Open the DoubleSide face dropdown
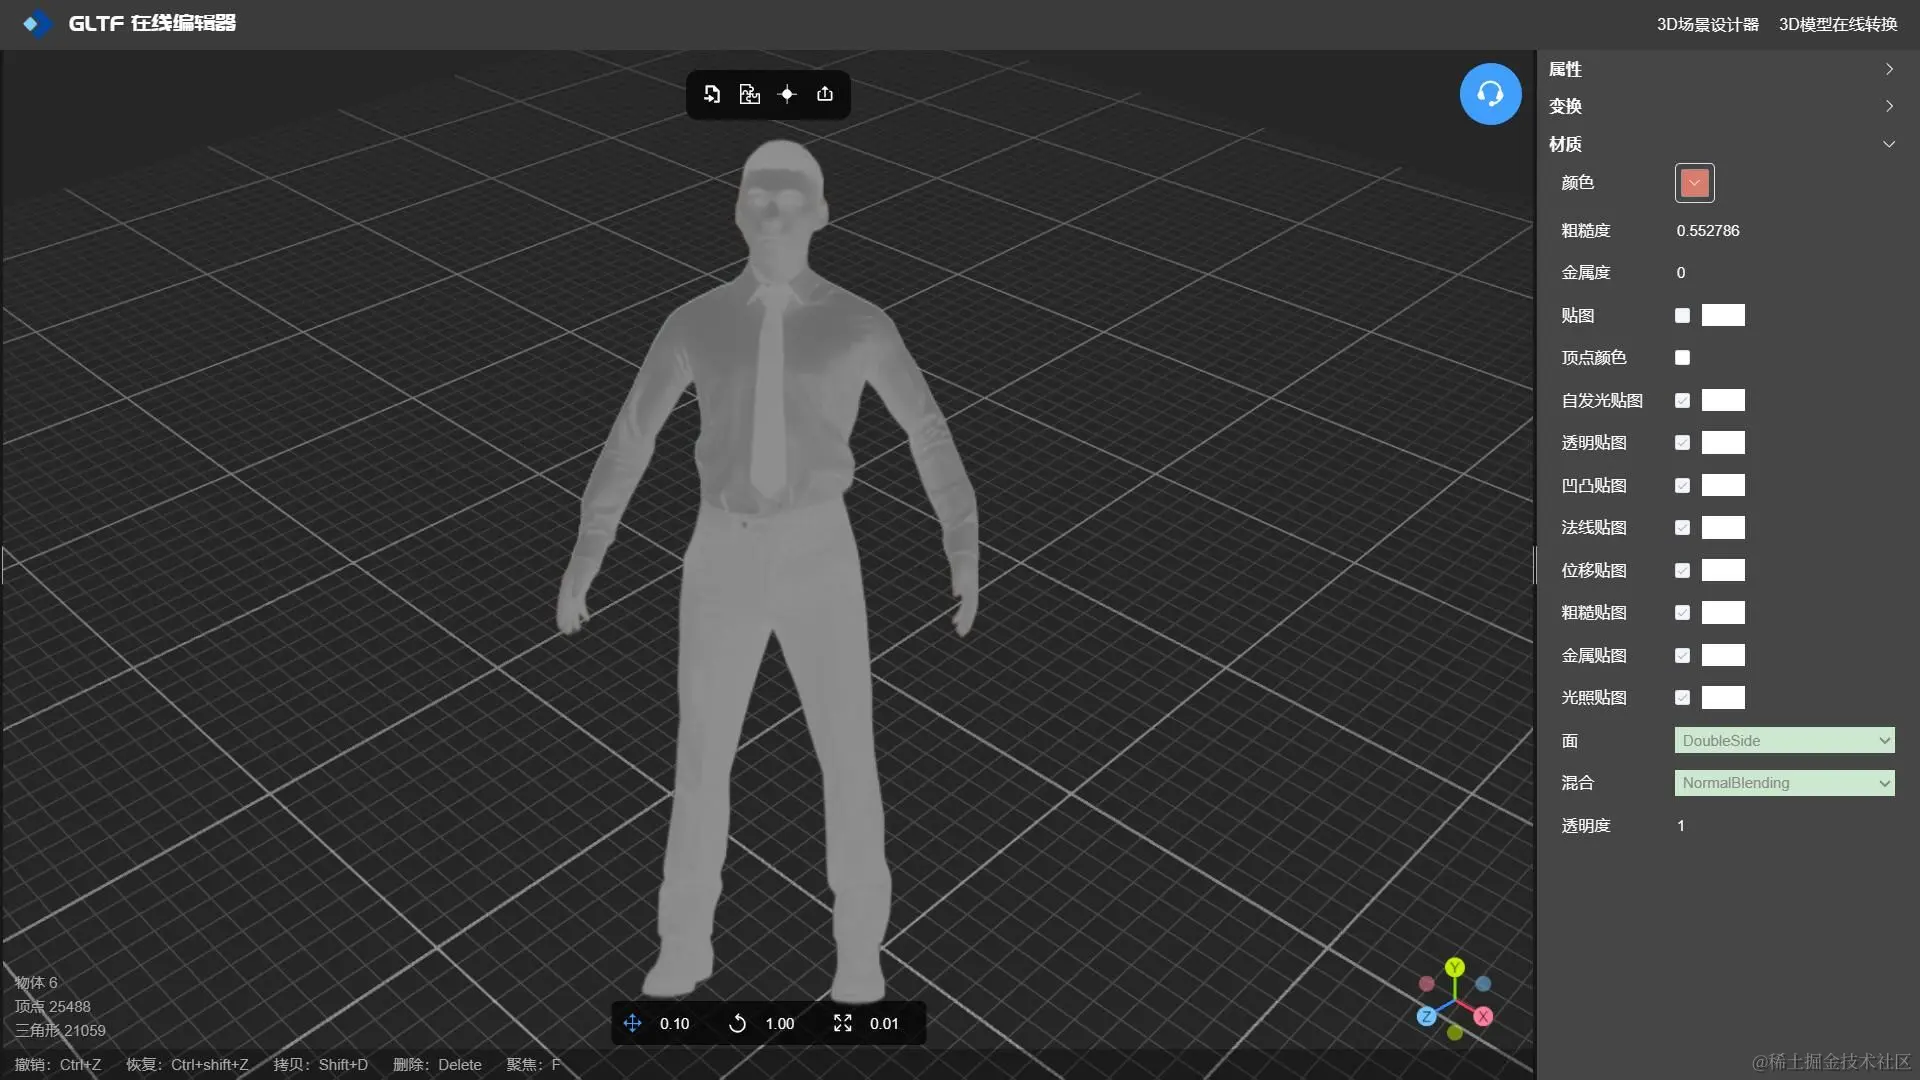The width and height of the screenshot is (1920, 1080). click(x=1784, y=741)
